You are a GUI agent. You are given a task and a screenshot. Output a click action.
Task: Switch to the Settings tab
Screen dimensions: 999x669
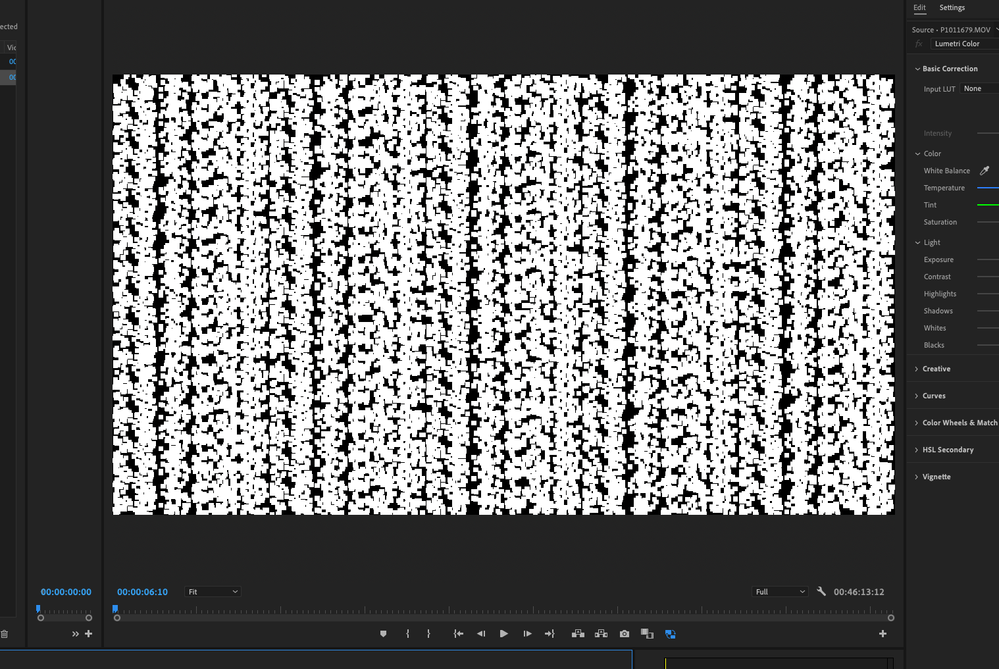point(952,8)
